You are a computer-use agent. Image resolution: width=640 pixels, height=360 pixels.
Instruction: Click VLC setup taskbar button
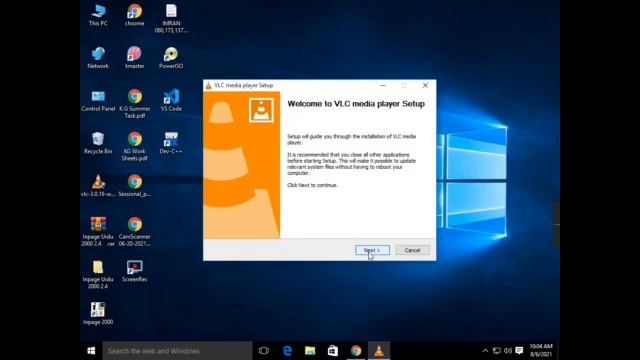click(x=379, y=351)
